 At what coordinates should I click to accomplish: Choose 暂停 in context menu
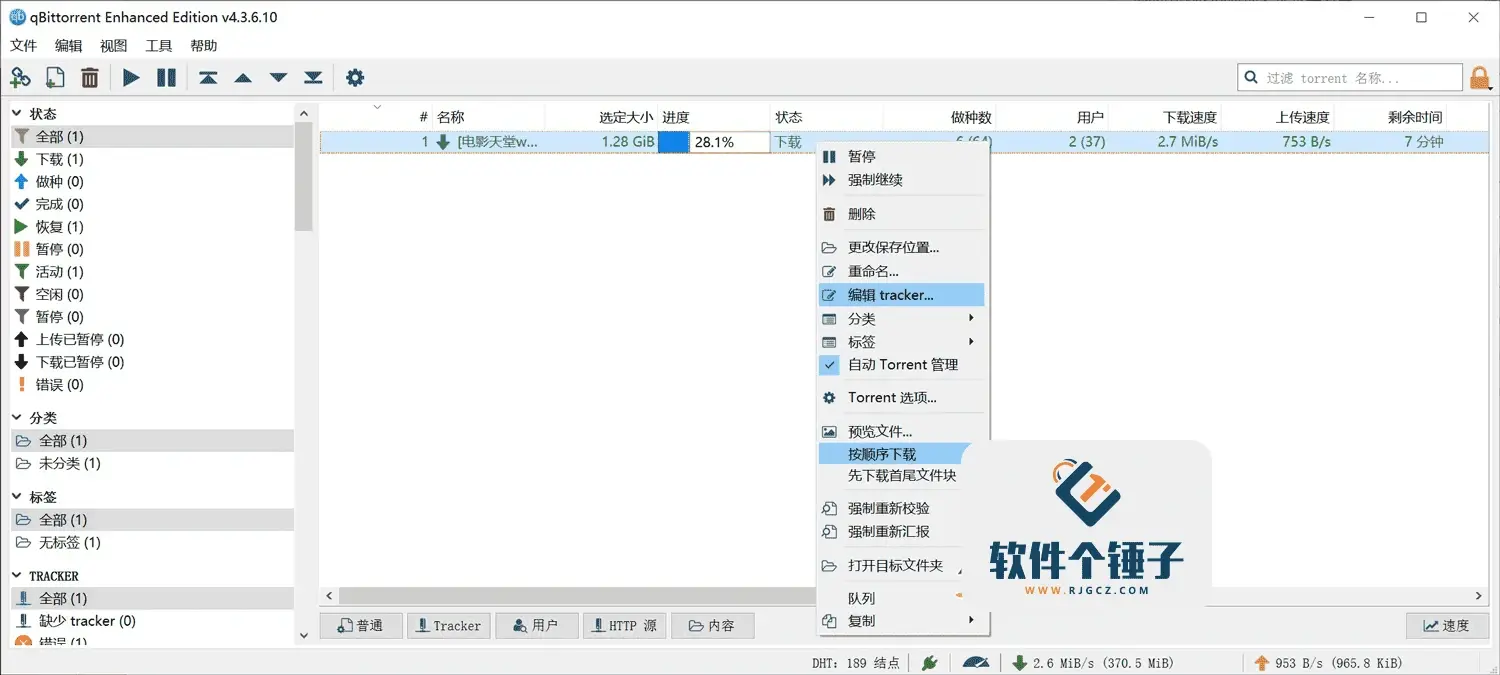[x=902, y=157]
